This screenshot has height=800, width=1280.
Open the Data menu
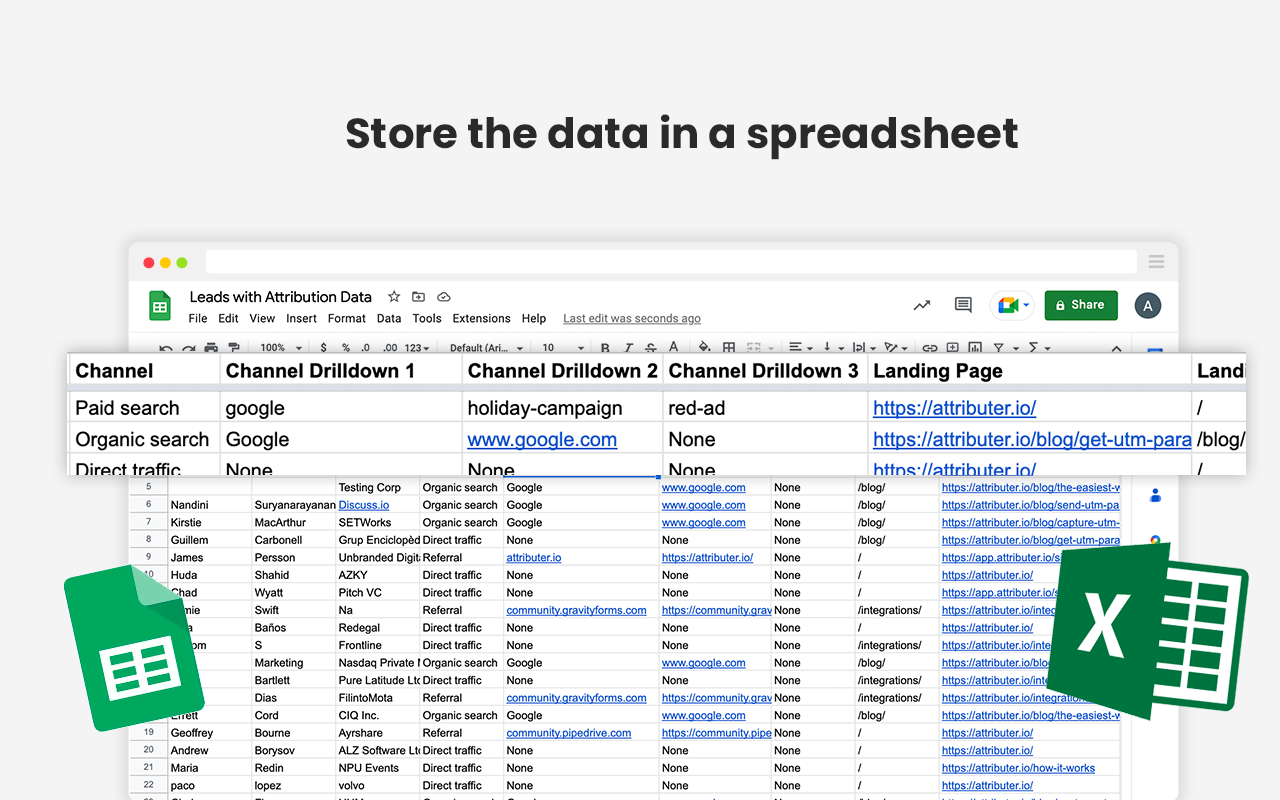pyautogui.click(x=388, y=318)
